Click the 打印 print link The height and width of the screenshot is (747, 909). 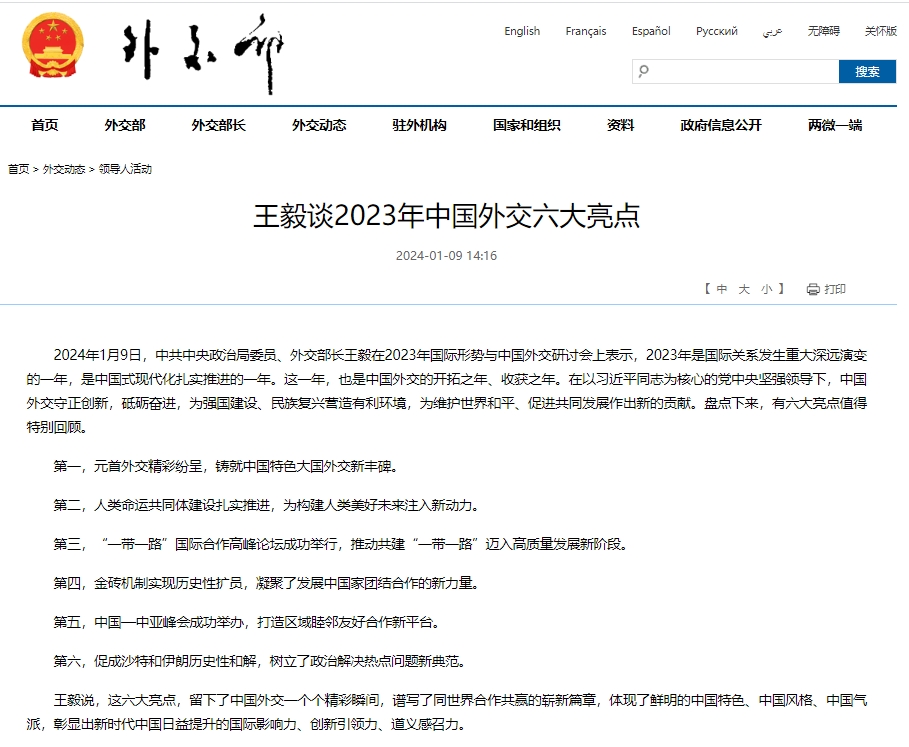[x=835, y=289]
